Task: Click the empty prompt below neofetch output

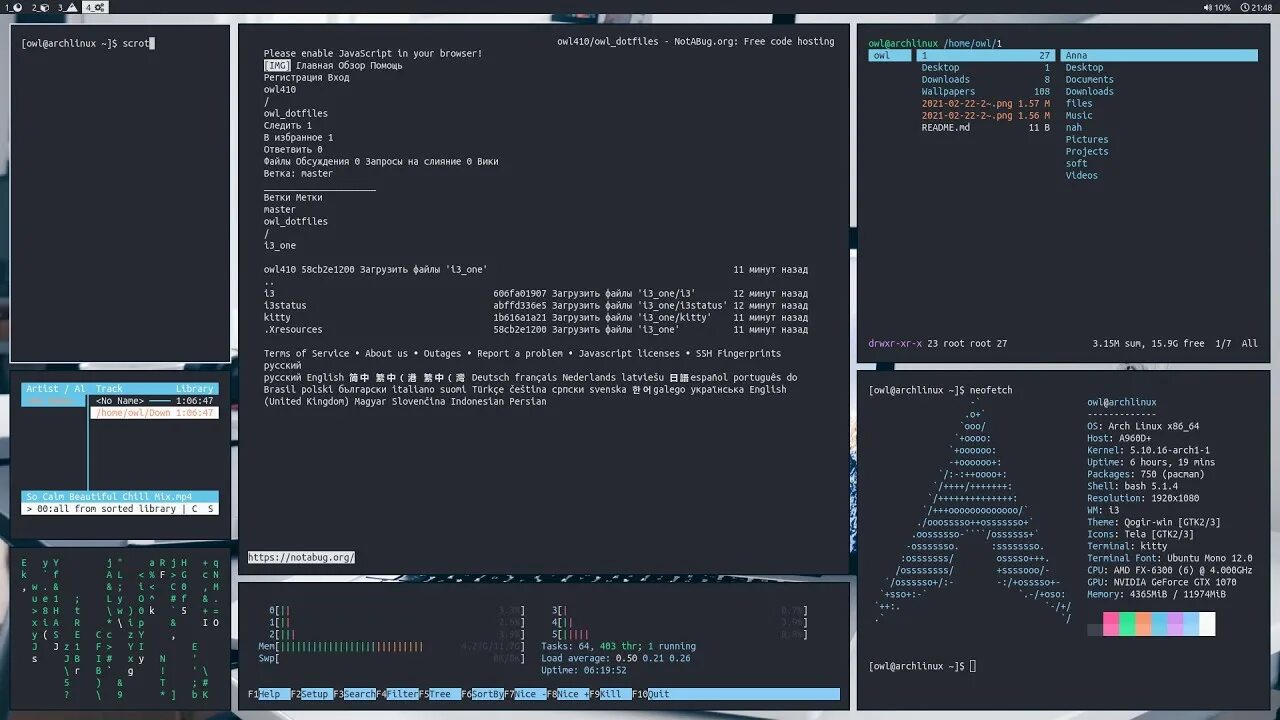Action: (x=922, y=666)
